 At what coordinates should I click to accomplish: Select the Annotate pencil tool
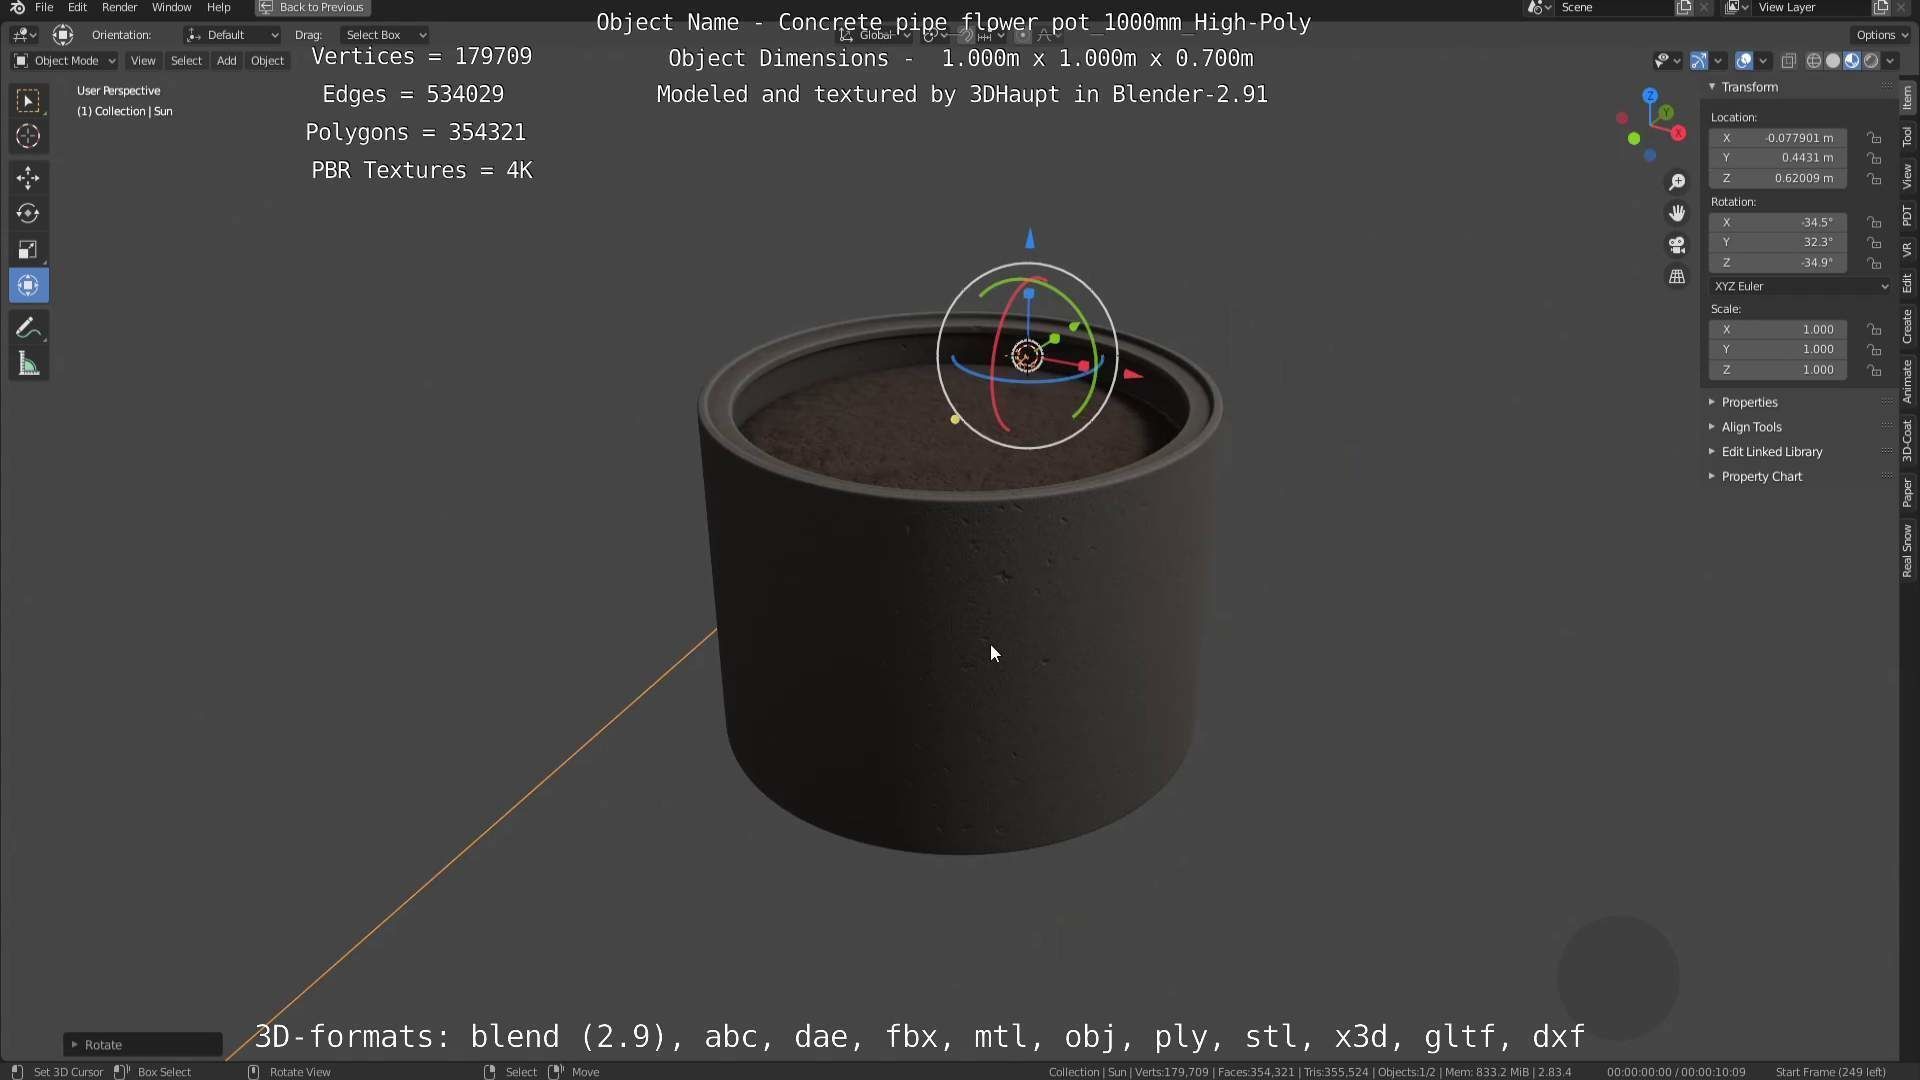point(28,328)
